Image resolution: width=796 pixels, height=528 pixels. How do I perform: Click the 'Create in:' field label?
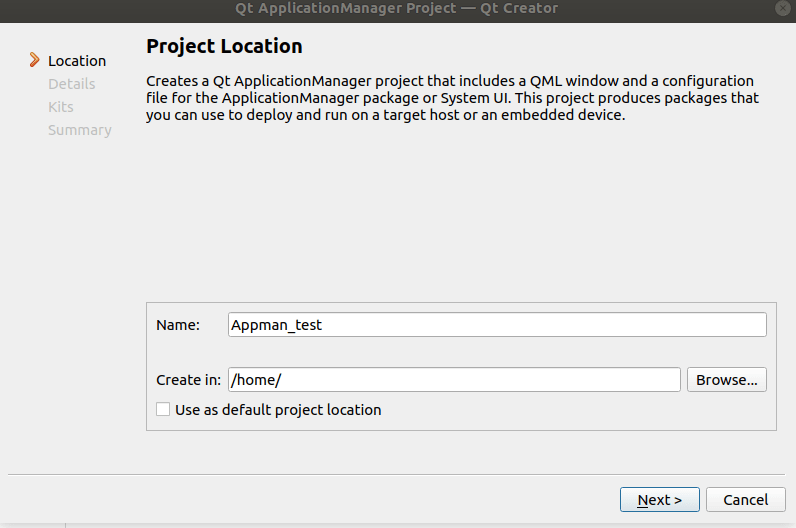(188, 380)
